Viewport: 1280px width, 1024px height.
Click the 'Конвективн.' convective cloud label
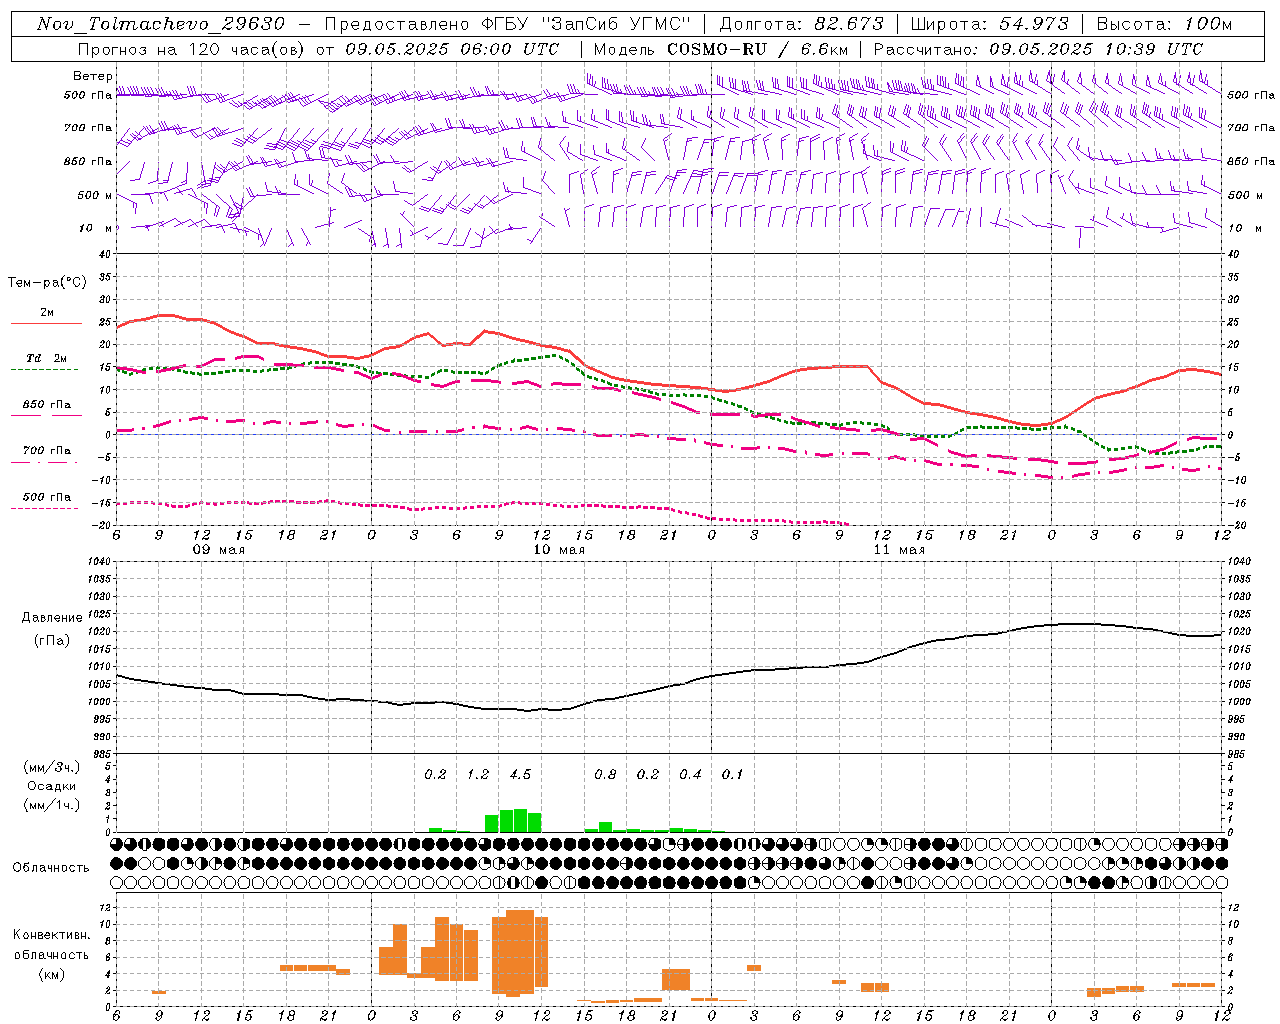click(52, 935)
